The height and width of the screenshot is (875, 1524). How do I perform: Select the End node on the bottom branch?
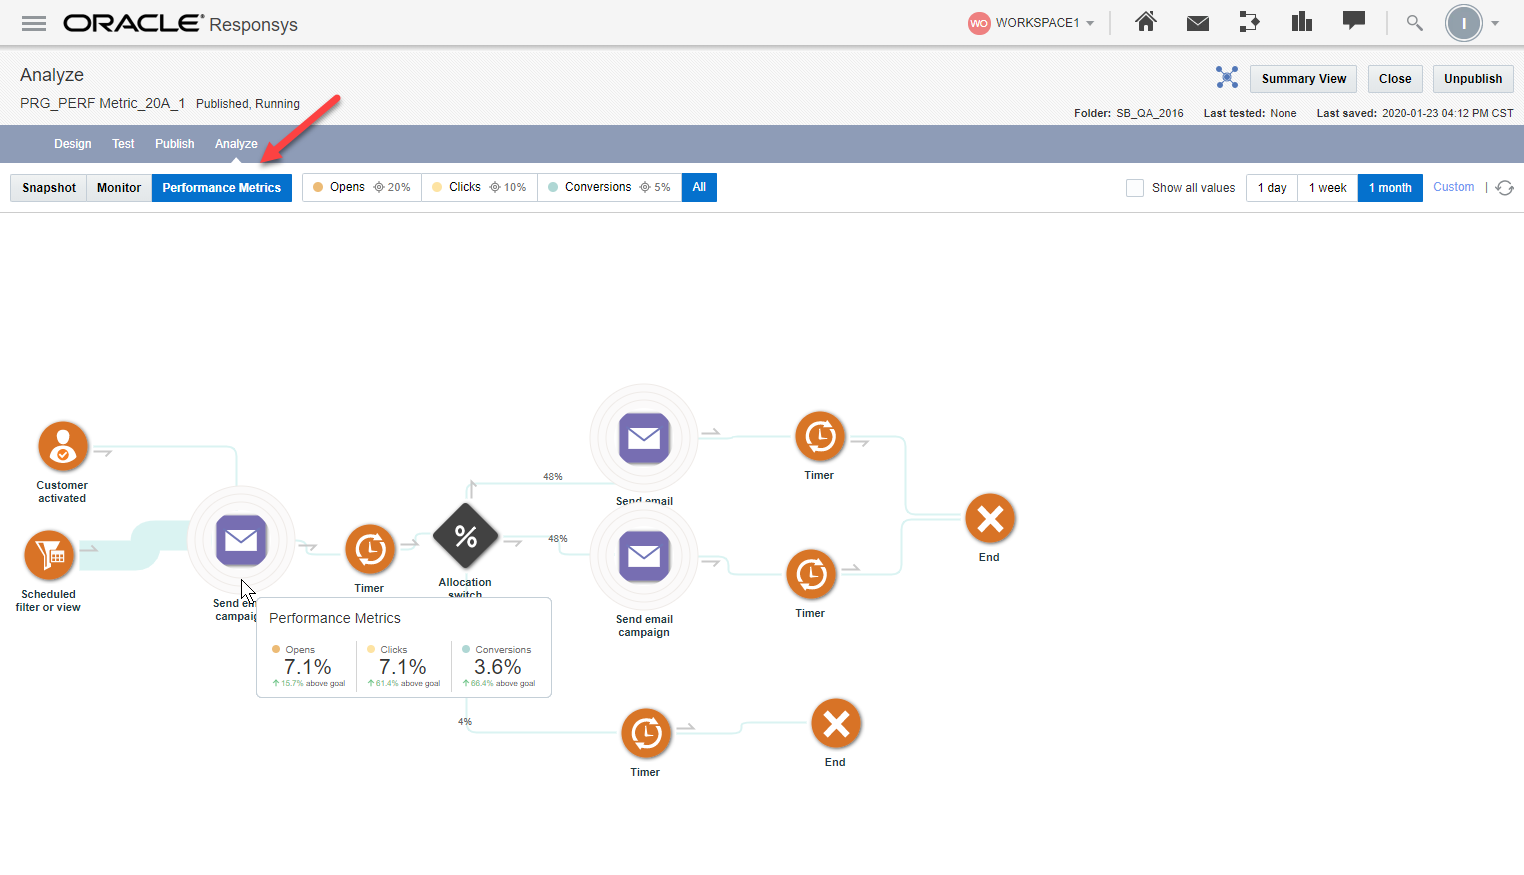coord(835,723)
